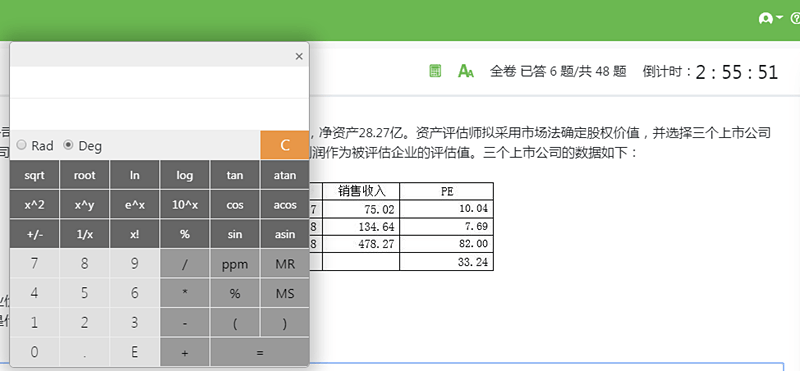The image size is (800, 371).
Task: Clear the calculator with the C button
Action: click(285, 145)
